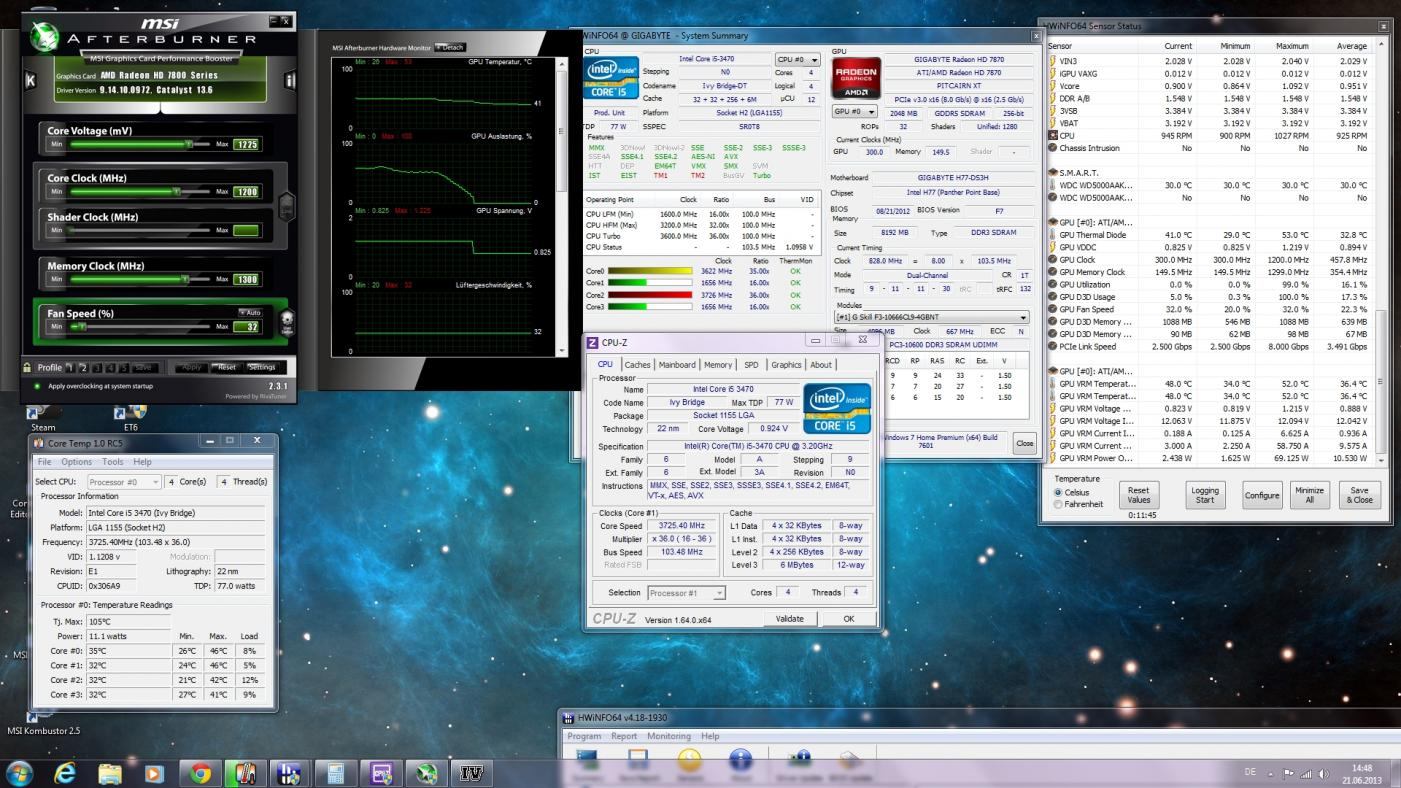Click the AMD Radeon Graphics logo

tap(856, 77)
